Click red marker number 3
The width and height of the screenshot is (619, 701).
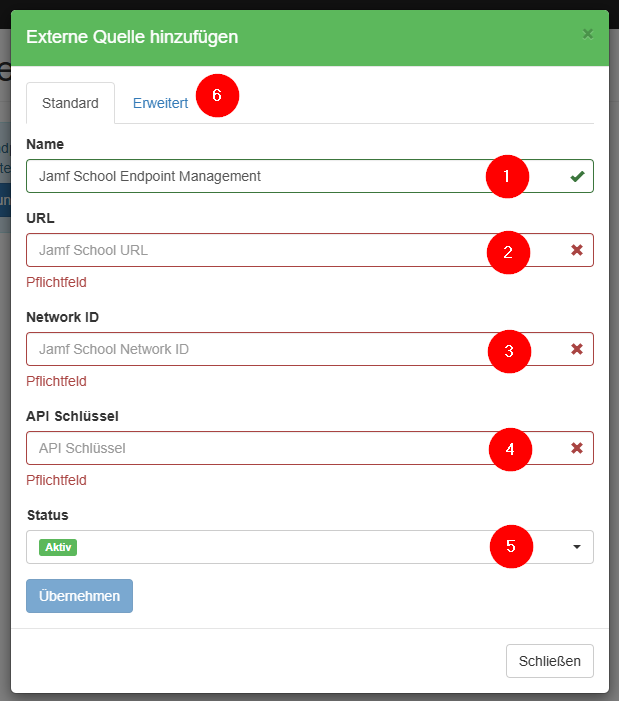(x=509, y=351)
